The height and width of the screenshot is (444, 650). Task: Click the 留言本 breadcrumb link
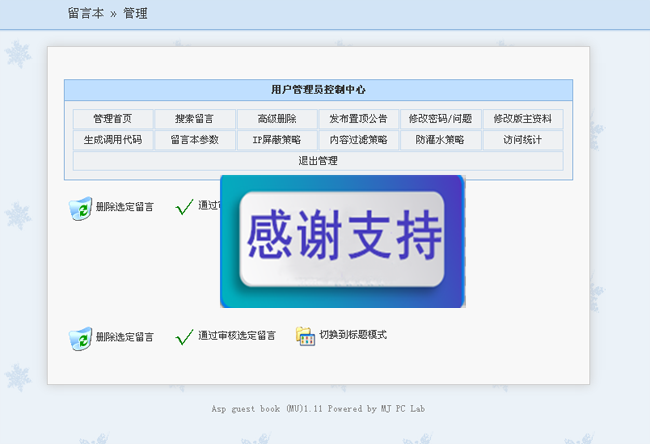[x=86, y=13]
